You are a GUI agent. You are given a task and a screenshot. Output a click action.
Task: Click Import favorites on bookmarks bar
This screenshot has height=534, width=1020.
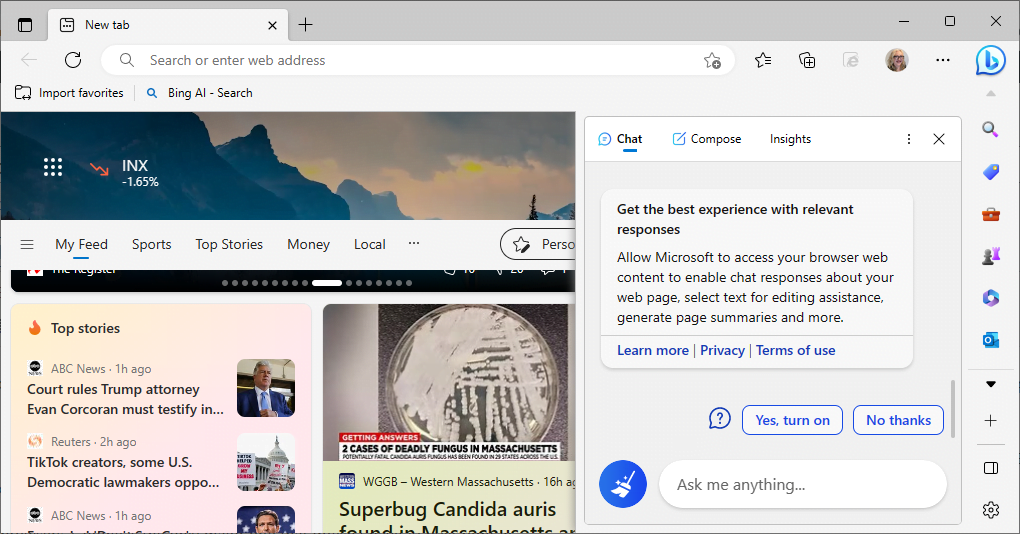(x=69, y=93)
